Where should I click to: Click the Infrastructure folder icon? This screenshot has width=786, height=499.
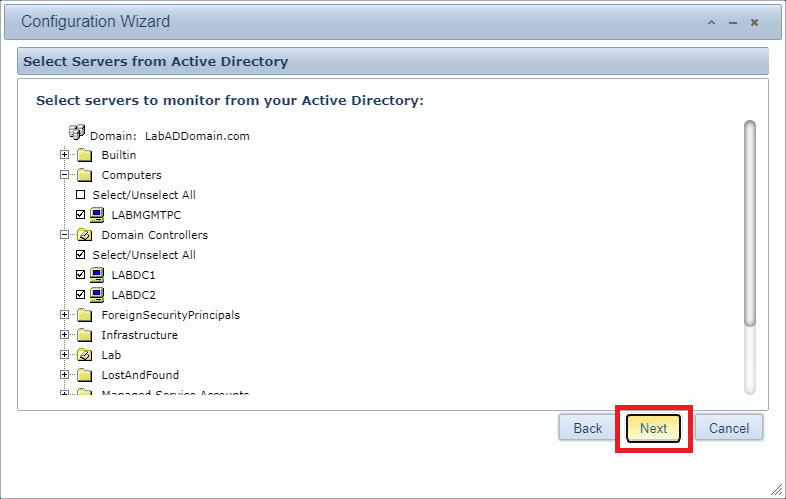click(x=84, y=335)
